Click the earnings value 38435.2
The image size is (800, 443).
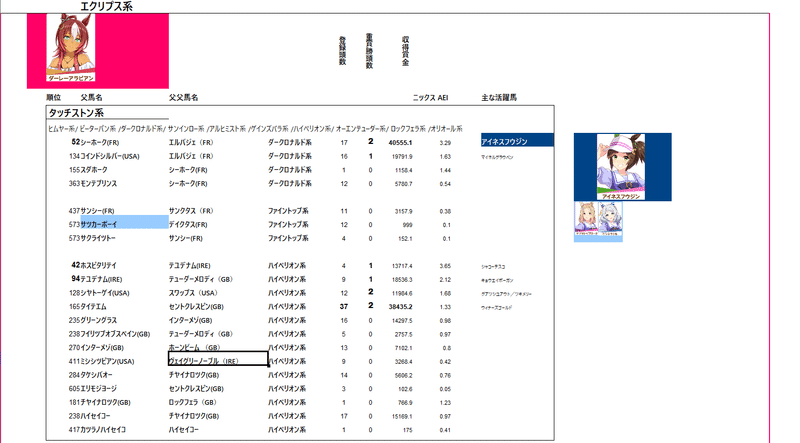click(x=400, y=307)
